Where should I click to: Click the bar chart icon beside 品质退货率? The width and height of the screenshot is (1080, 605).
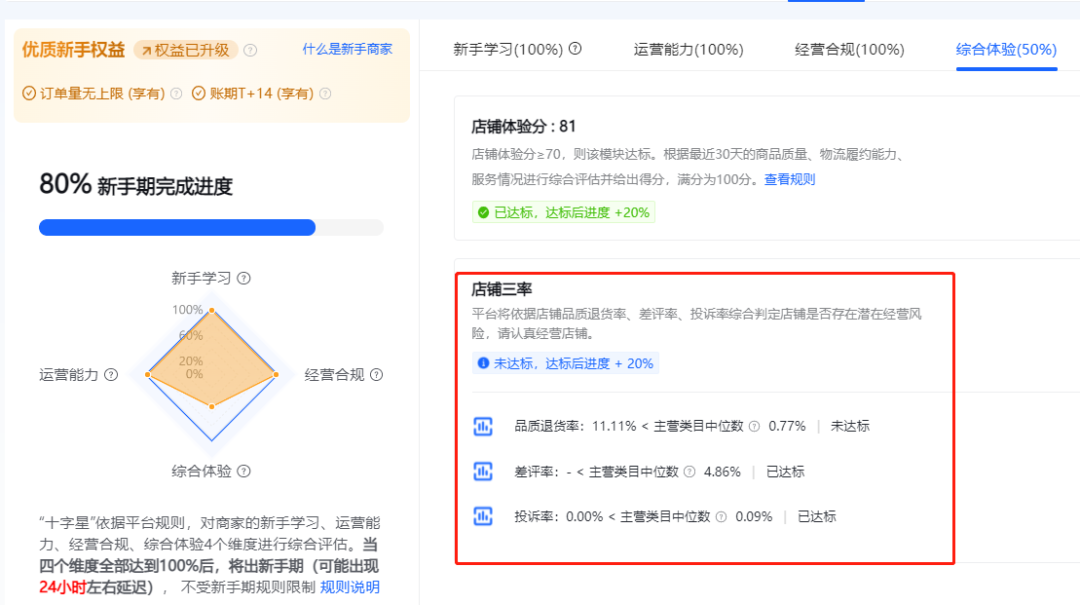(483, 425)
